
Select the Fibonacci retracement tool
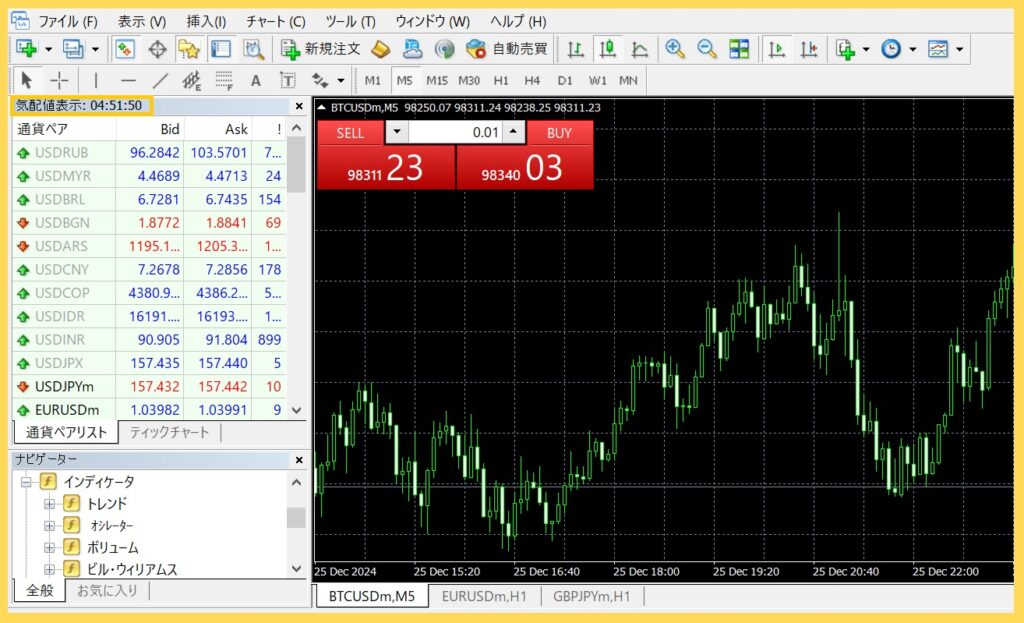pyautogui.click(x=224, y=80)
